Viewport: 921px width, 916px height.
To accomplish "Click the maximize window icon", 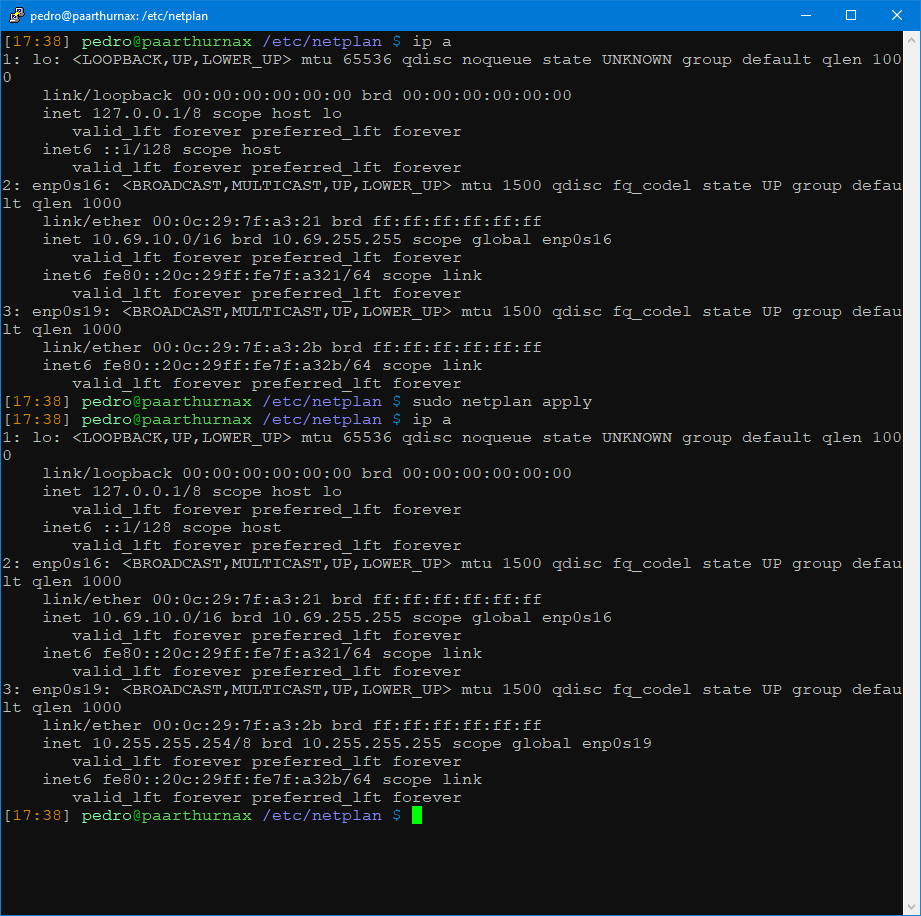I will [x=851, y=14].
